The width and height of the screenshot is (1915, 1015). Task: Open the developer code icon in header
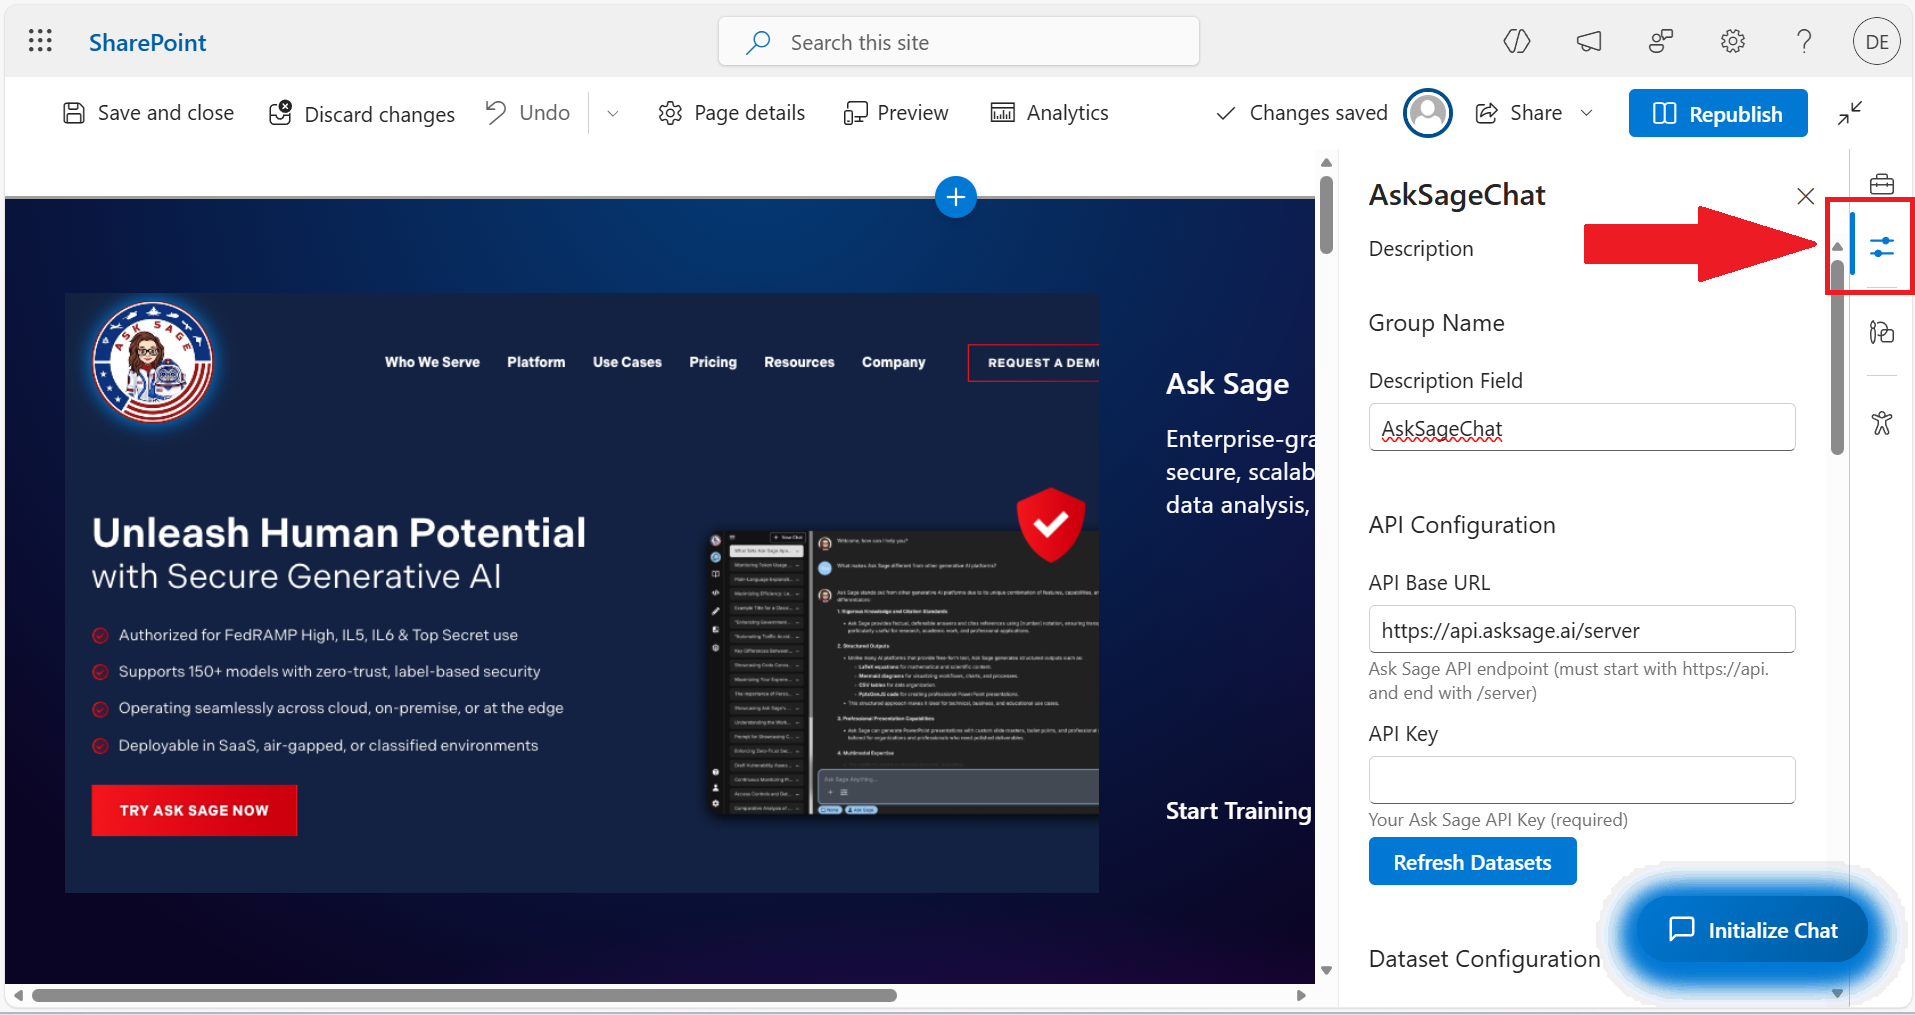click(1516, 41)
